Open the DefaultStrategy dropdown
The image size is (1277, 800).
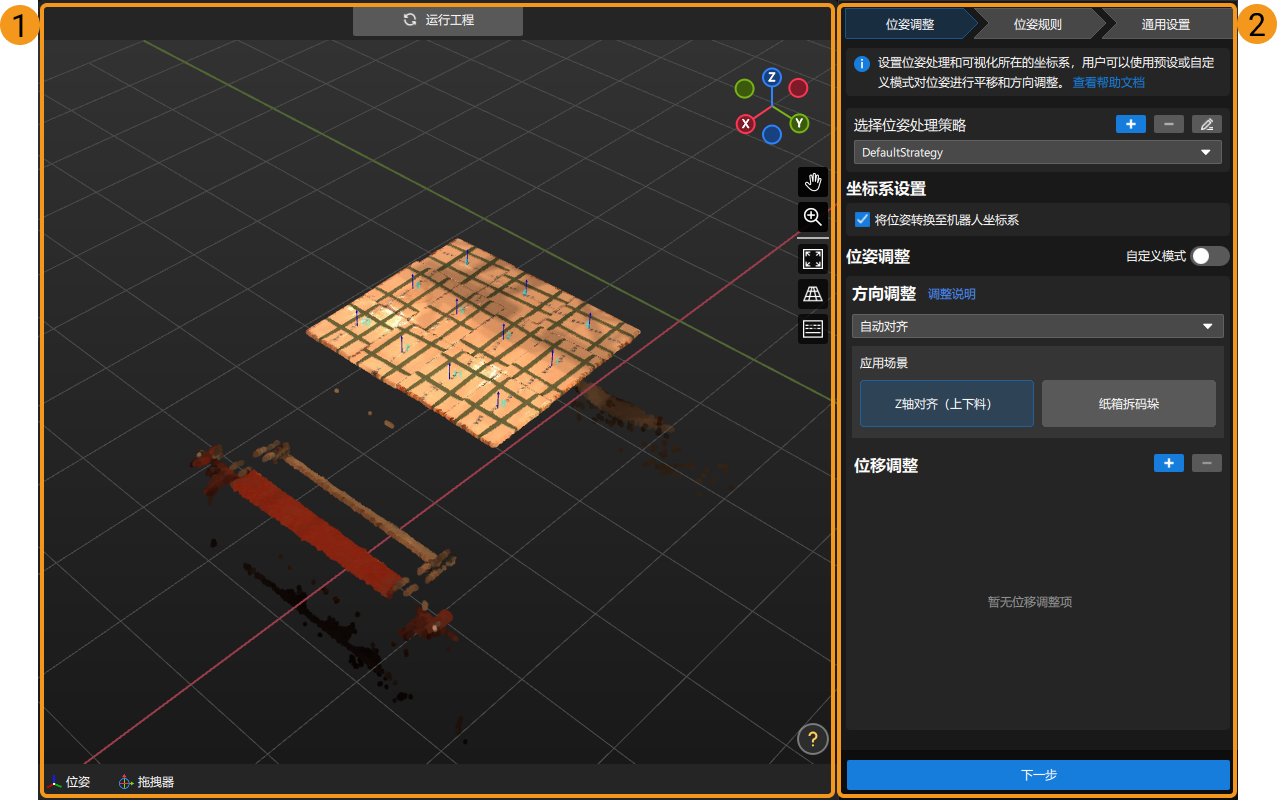(1037, 153)
